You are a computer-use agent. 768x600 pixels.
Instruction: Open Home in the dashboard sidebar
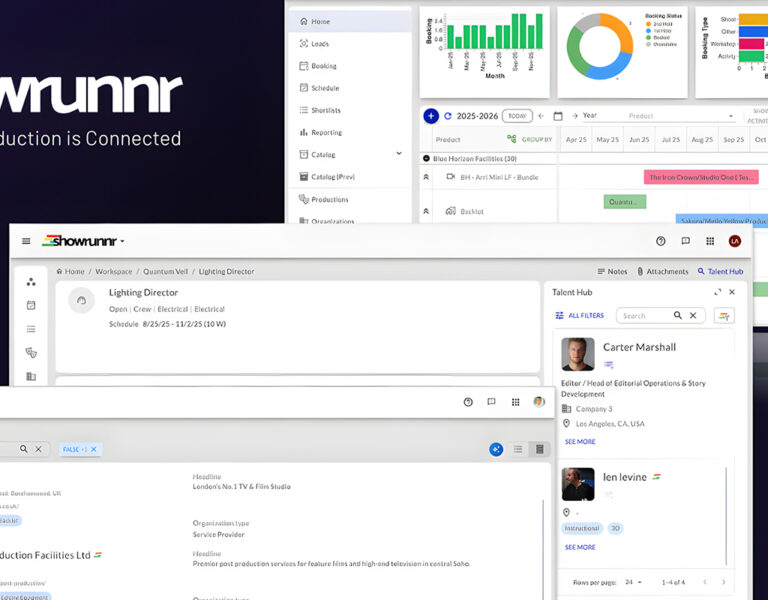(x=349, y=22)
